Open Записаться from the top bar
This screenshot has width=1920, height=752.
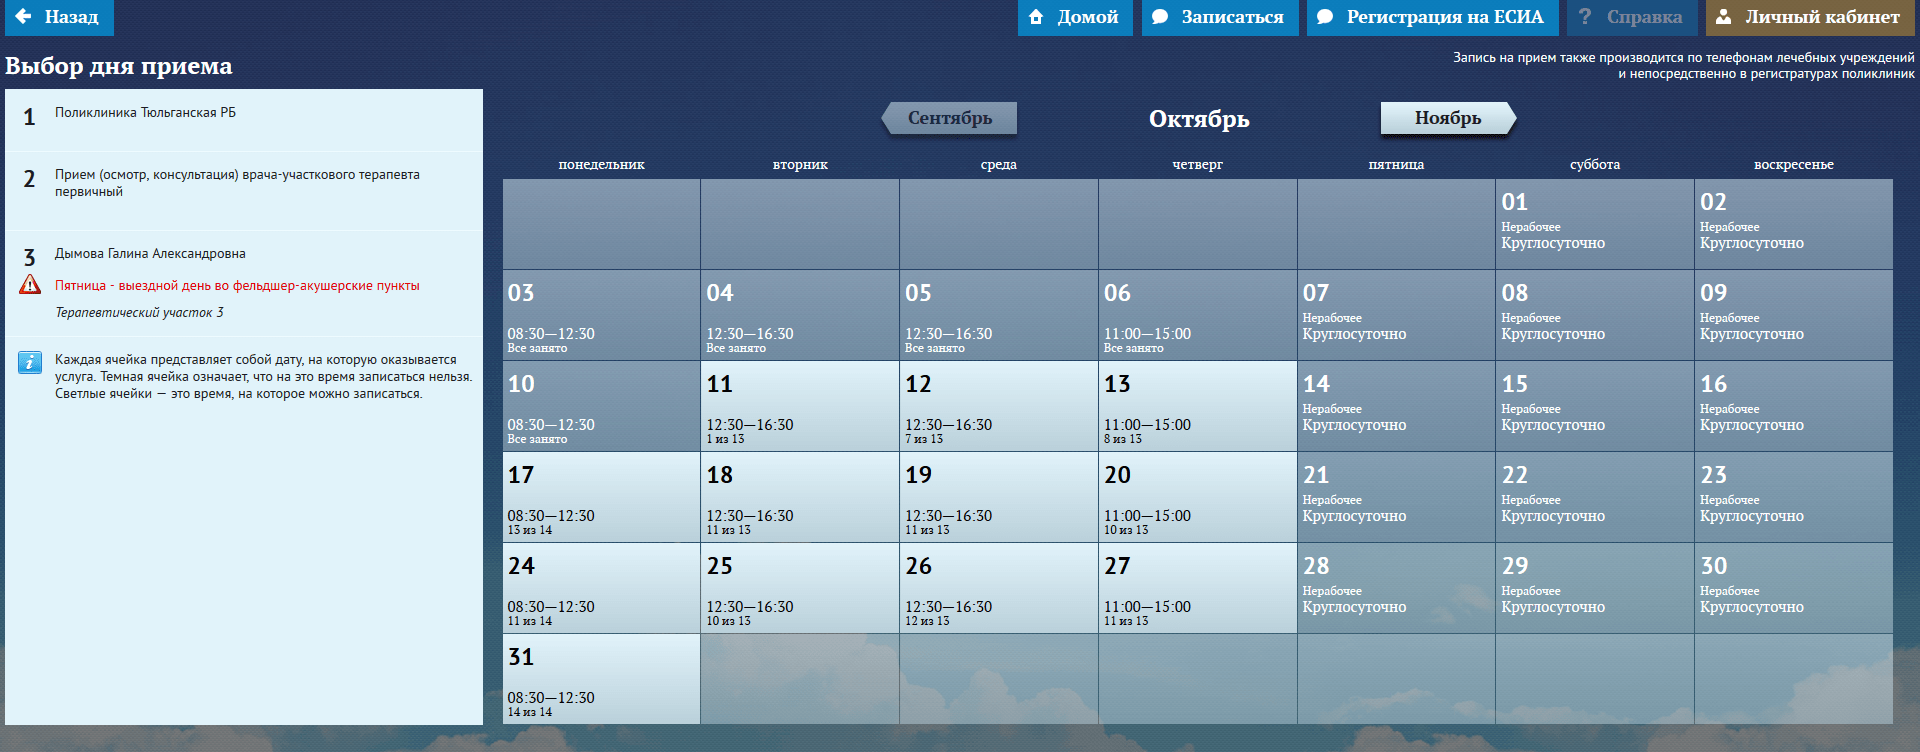click(x=1220, y=17)
